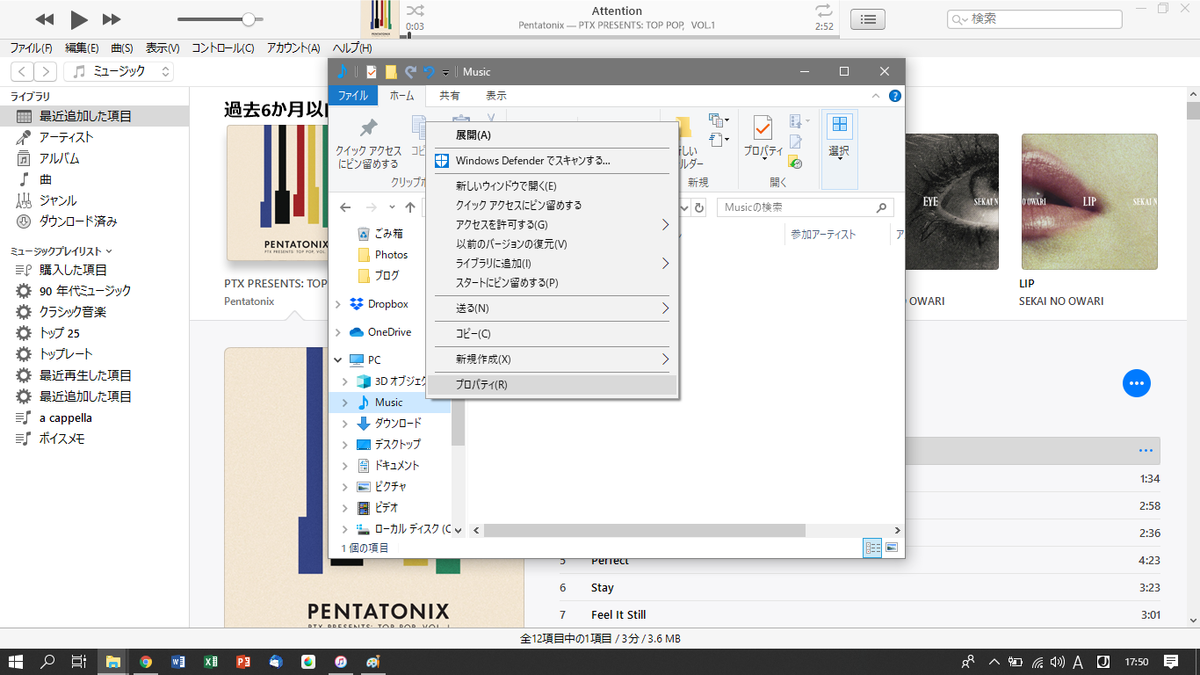Click Windows Defender でスキャンする
1200x675 pixels.
click(x=552, y=160)
